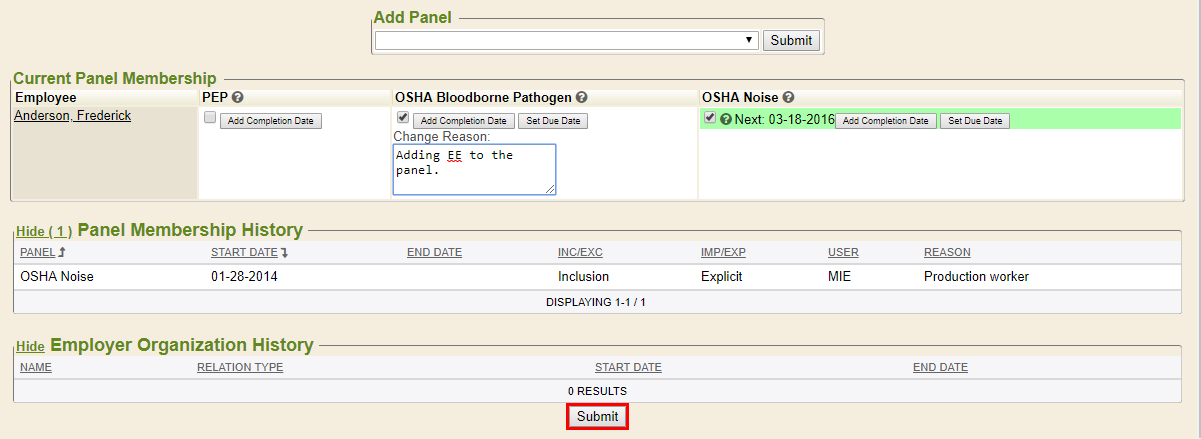This screenshot has height=439, width=1201.
Task: Uncheck the OSHA Bloodborne Pathogen checkbox
Action: point(403,117)
